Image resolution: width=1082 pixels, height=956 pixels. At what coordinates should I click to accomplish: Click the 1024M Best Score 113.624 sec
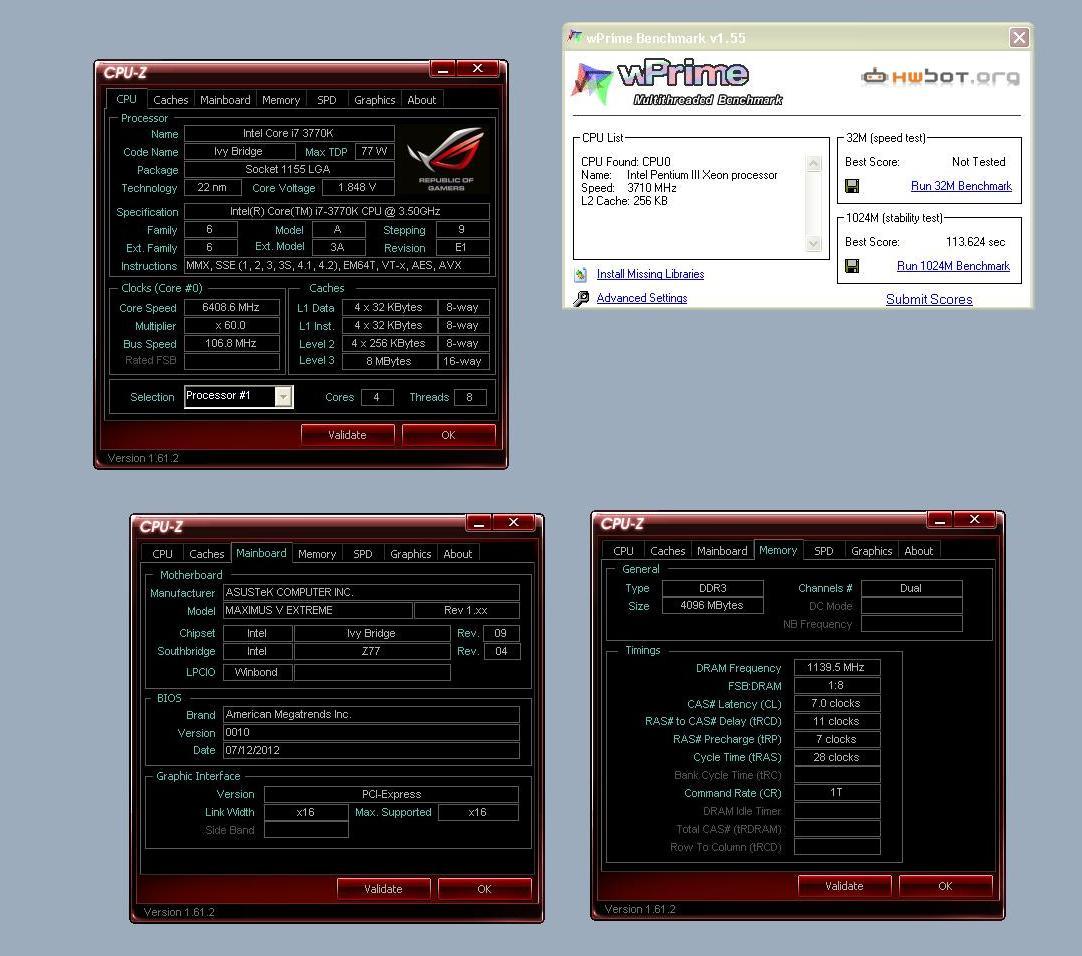(x=975, y=242)
